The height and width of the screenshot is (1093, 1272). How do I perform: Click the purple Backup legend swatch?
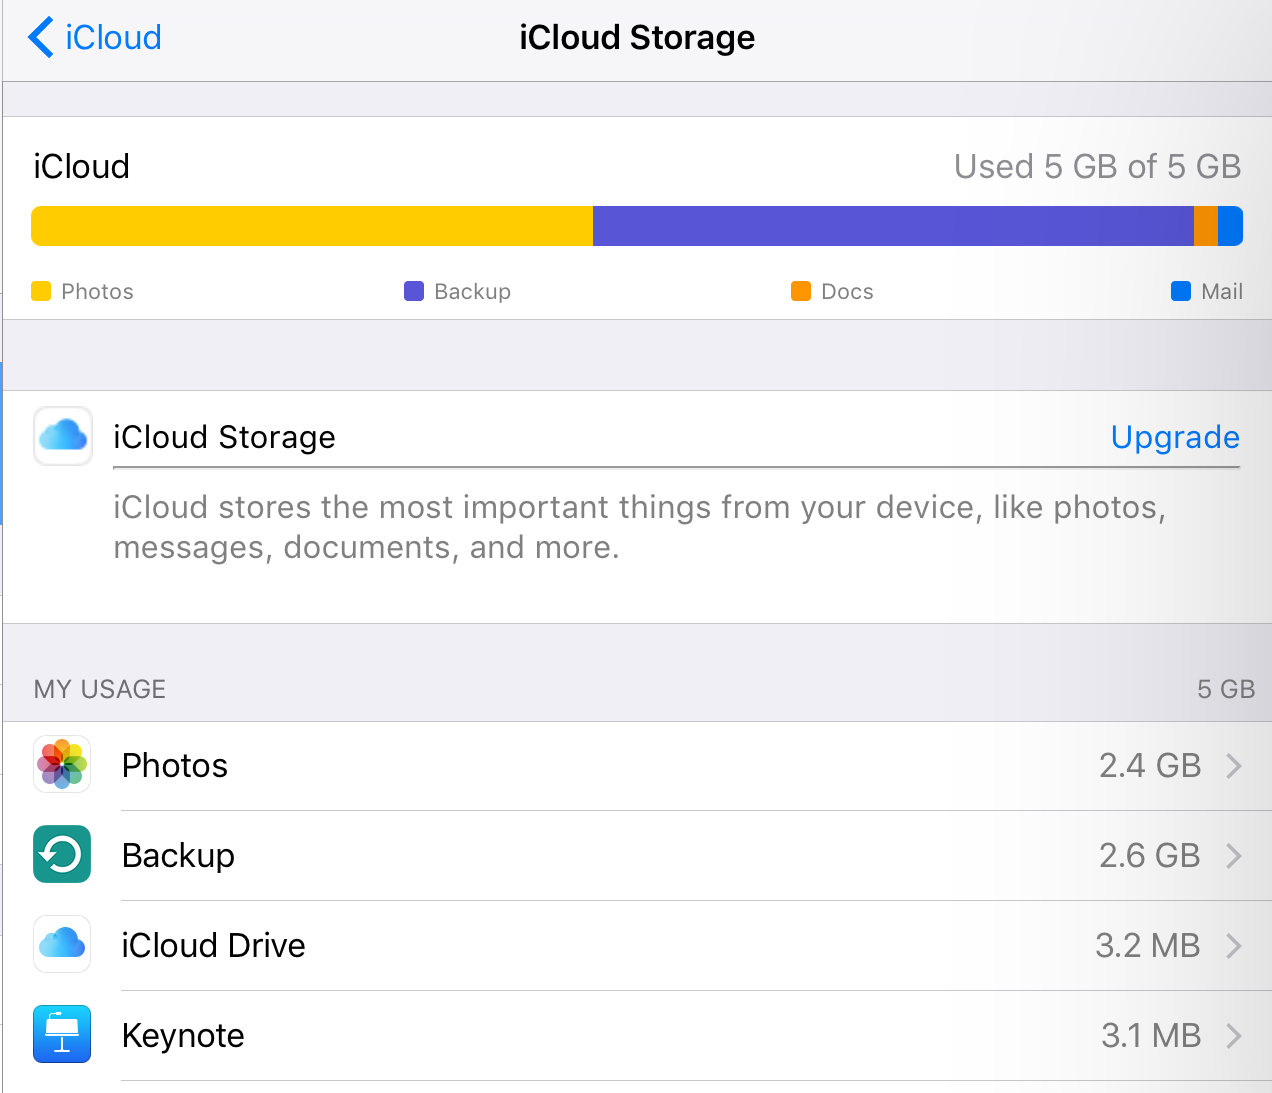[414, 291]
